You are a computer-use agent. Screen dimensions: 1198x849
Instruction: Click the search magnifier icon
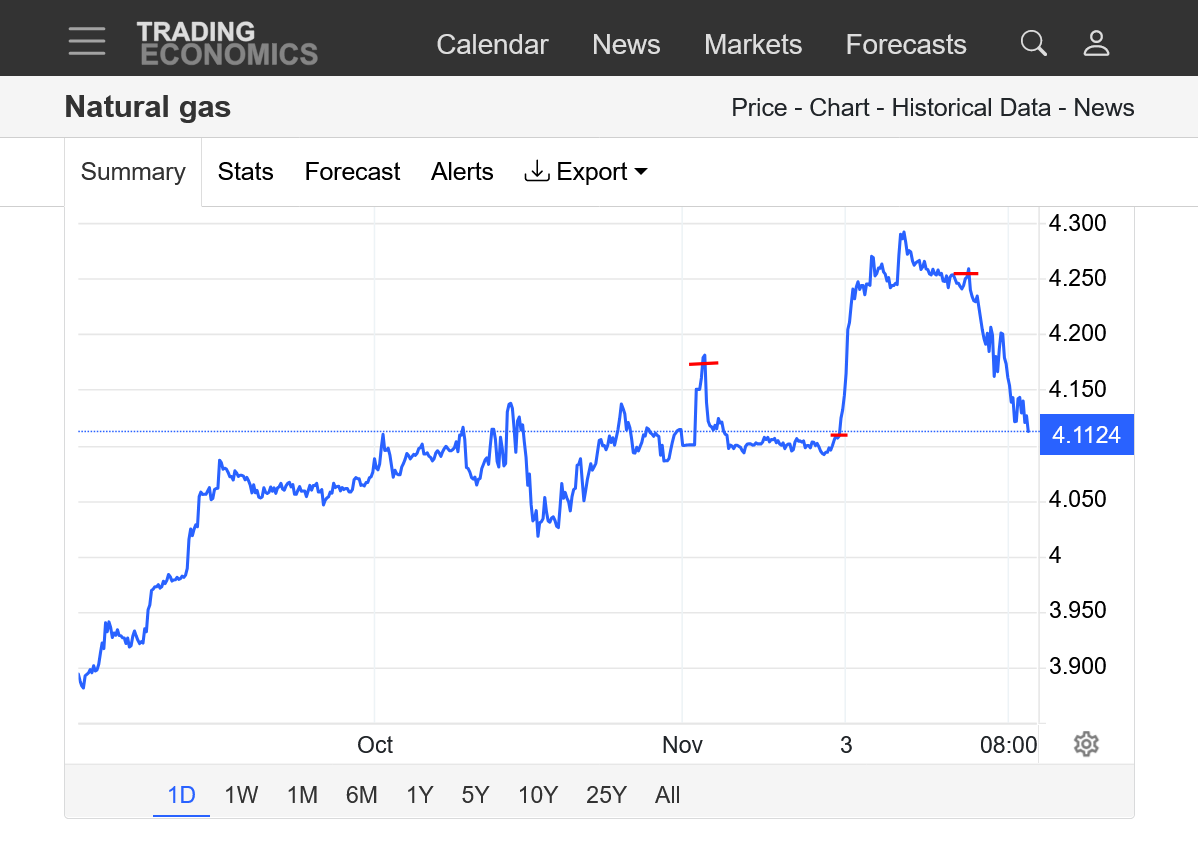pos(1033,43)
